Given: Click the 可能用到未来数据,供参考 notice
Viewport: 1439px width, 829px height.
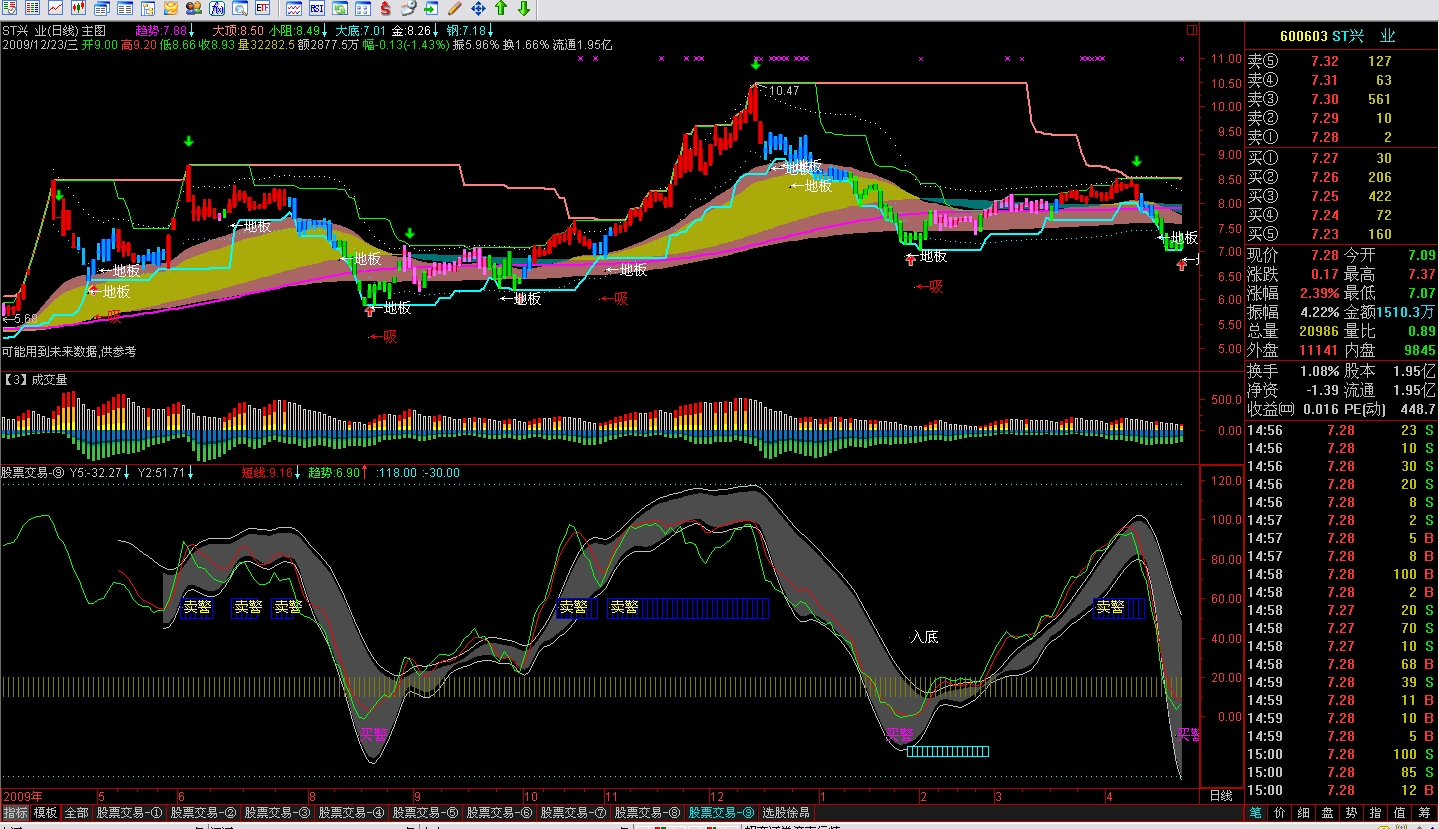Looking at the screenshot, I should coord(69,352).
